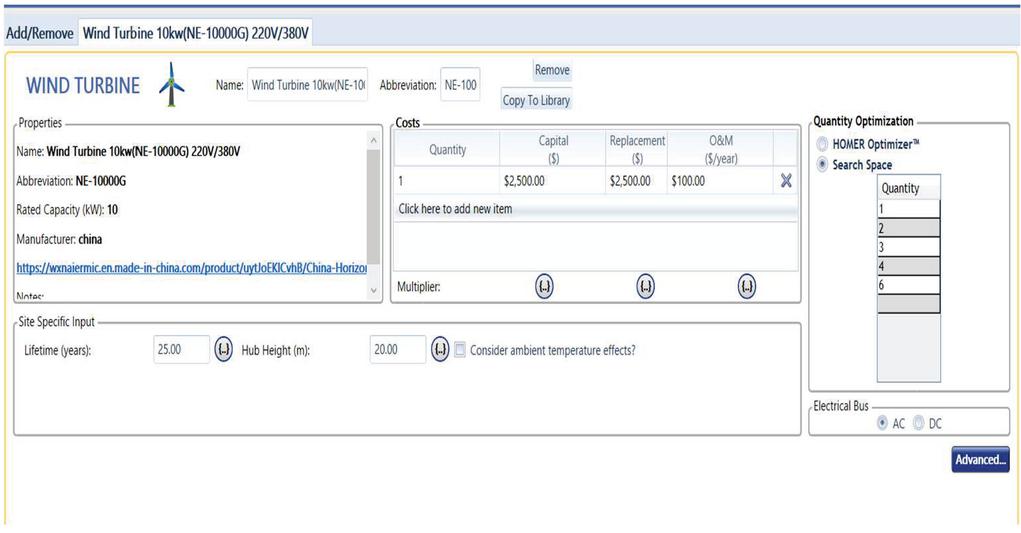Select Search Space radio option
1021x533 pixels.
coord(823,165)
